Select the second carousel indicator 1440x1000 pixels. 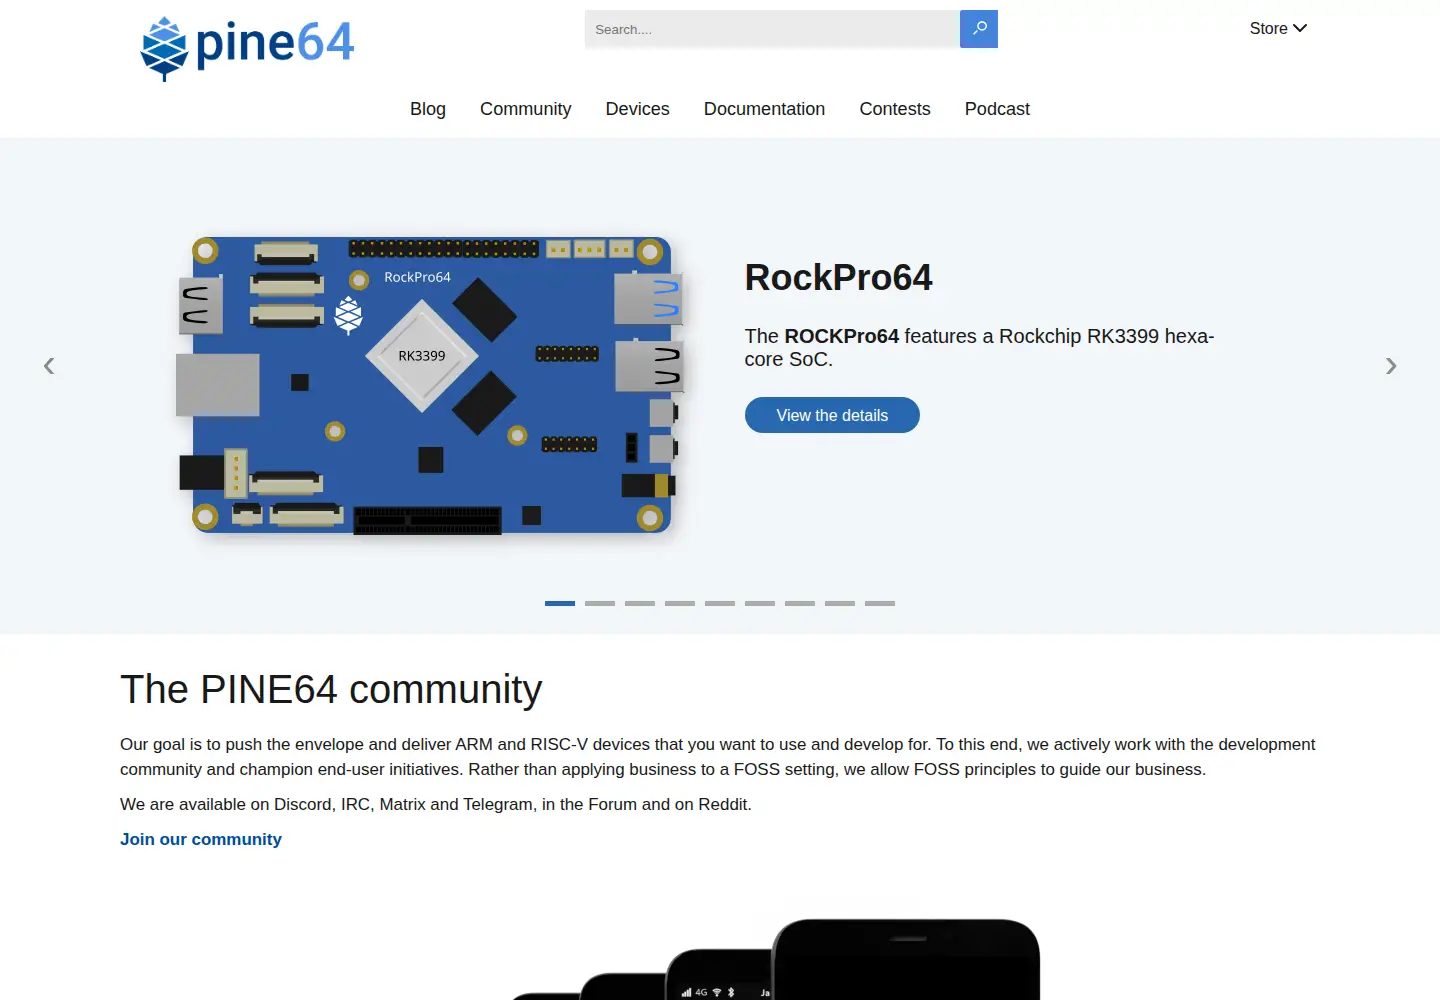click(600, 603)
